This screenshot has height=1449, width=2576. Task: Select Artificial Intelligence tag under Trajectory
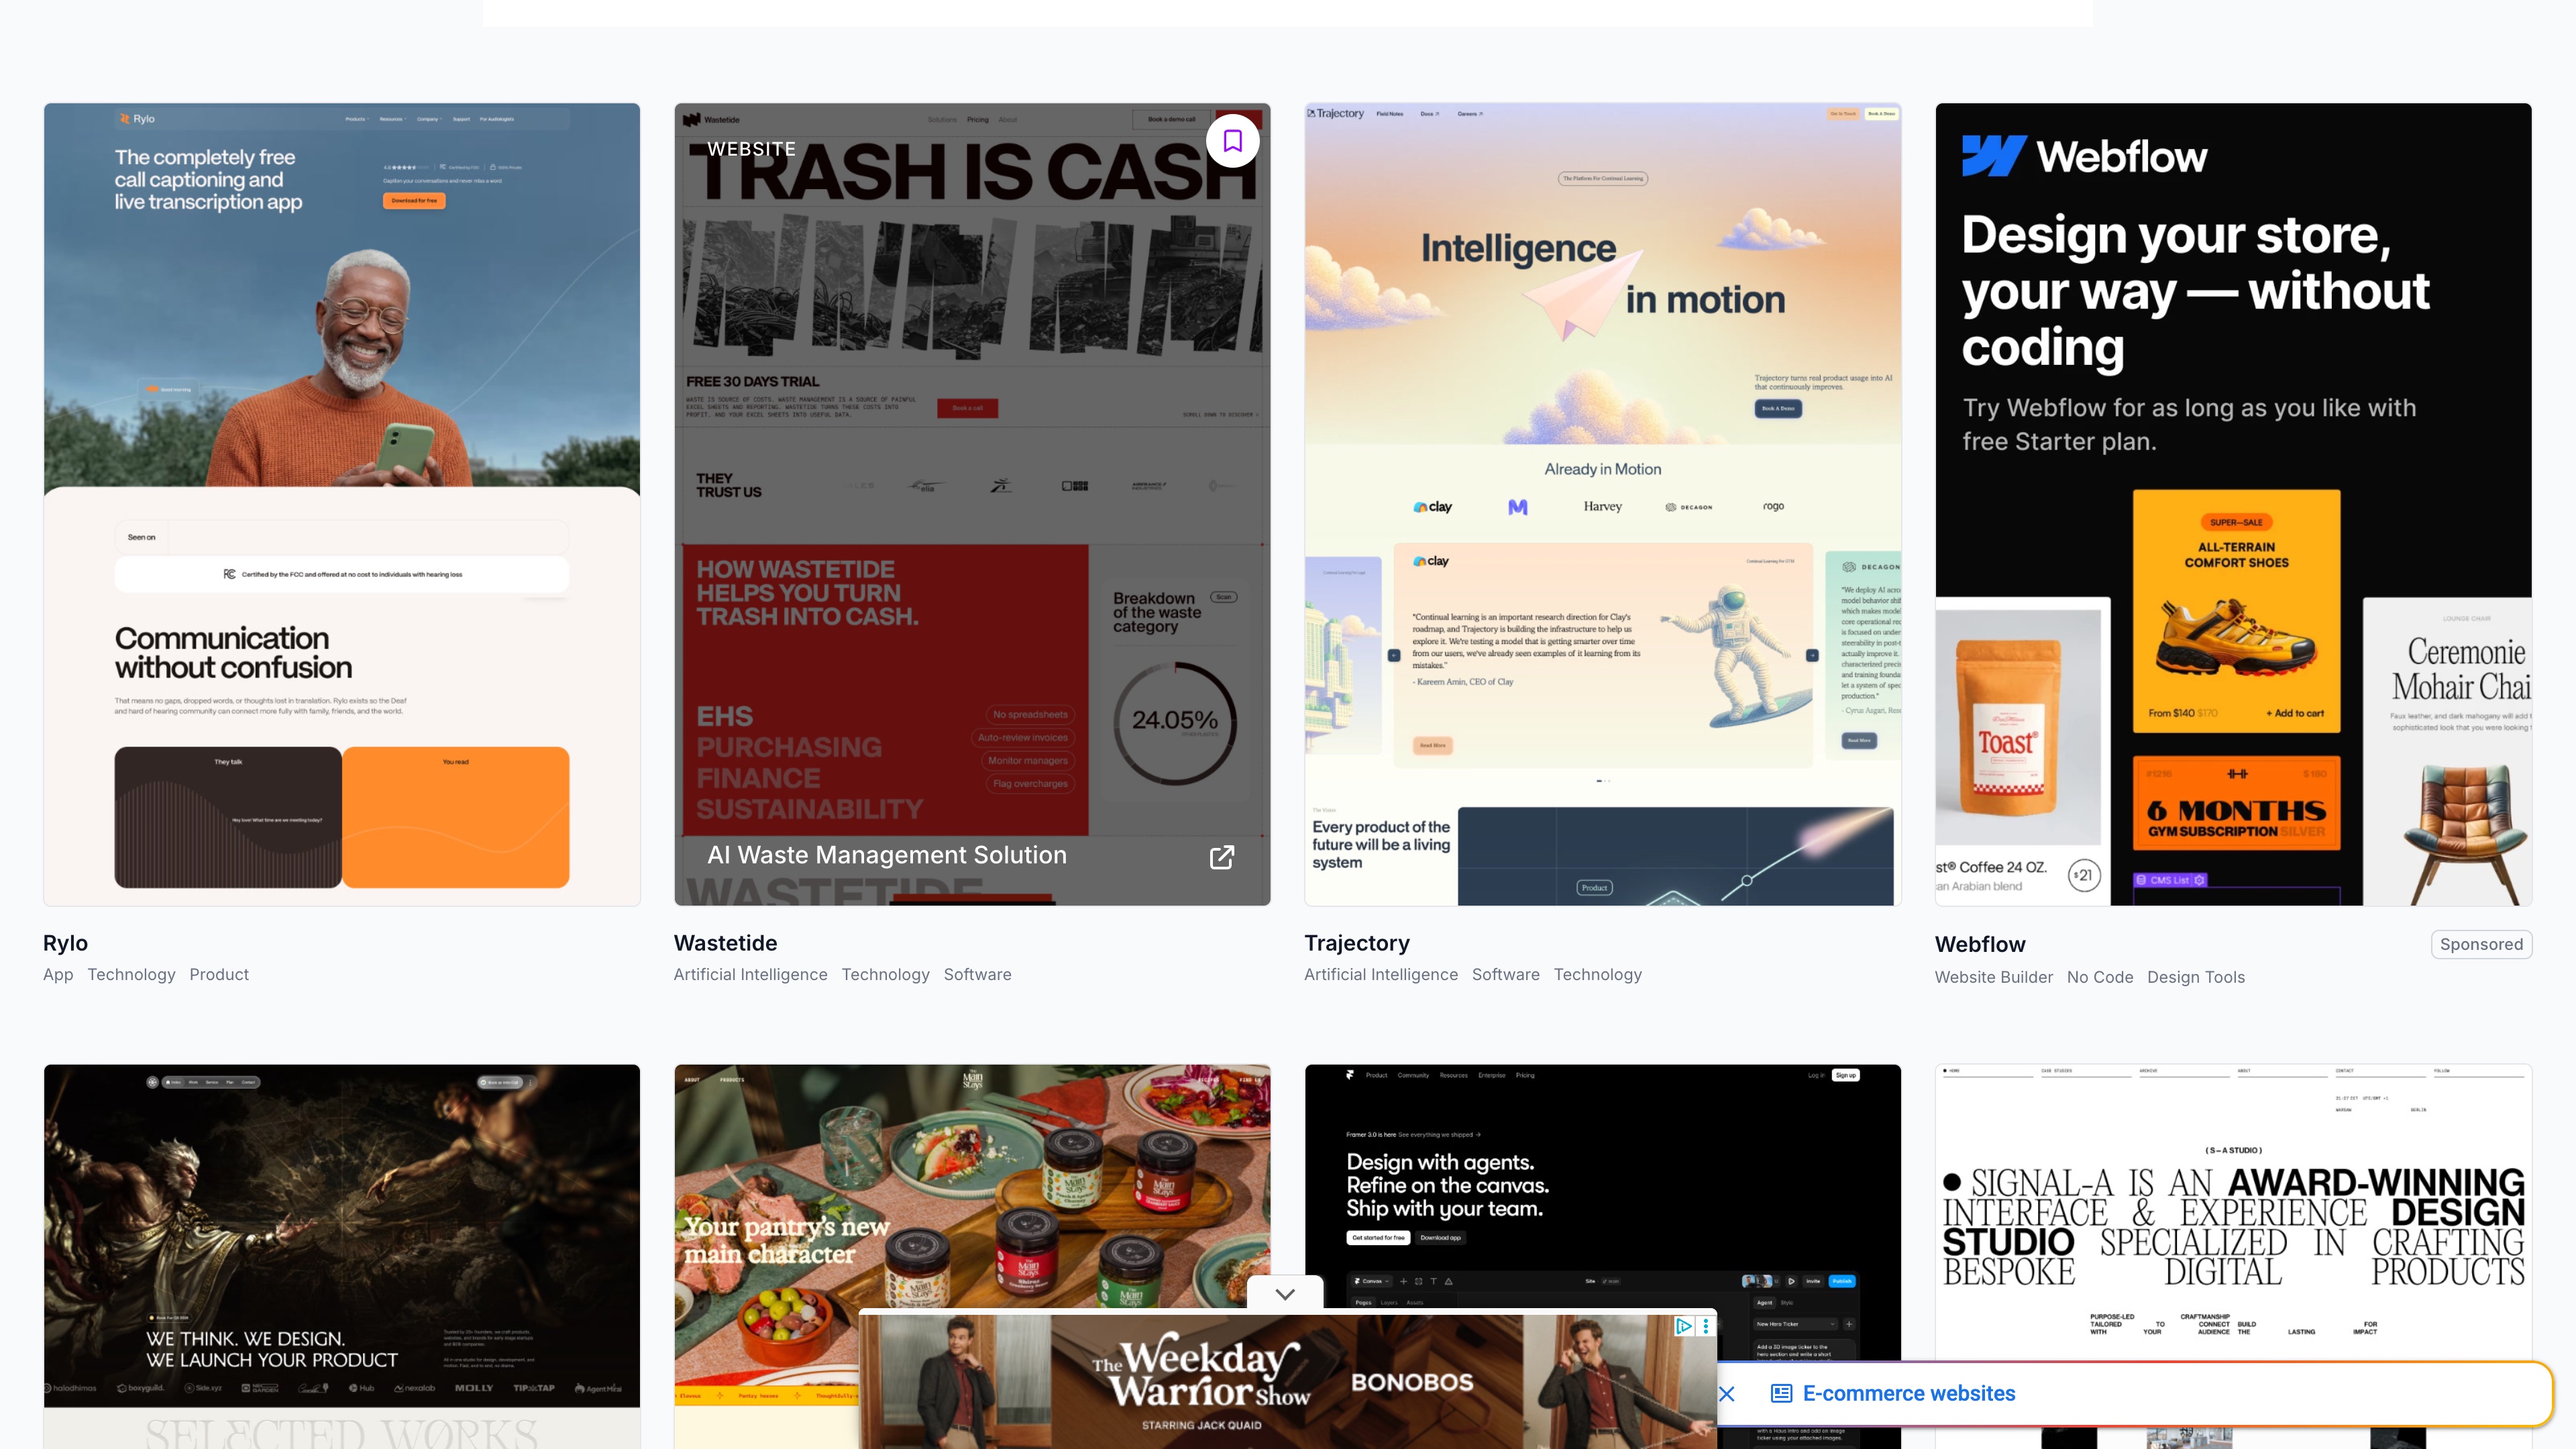(x=1381, y=974)
